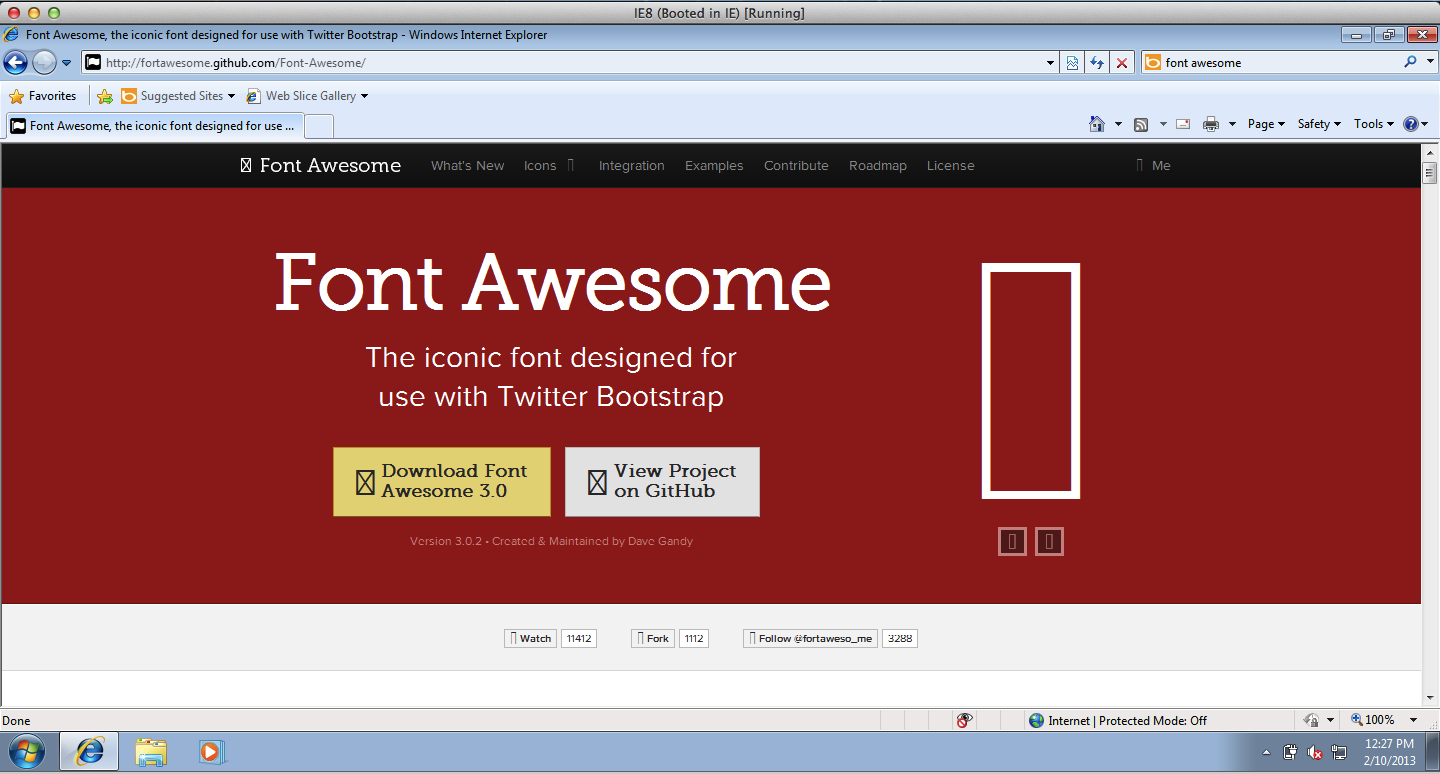Go to the Integration nav link
The image size is (1440, 774).
pyautogui.click(x=631, y=166)
